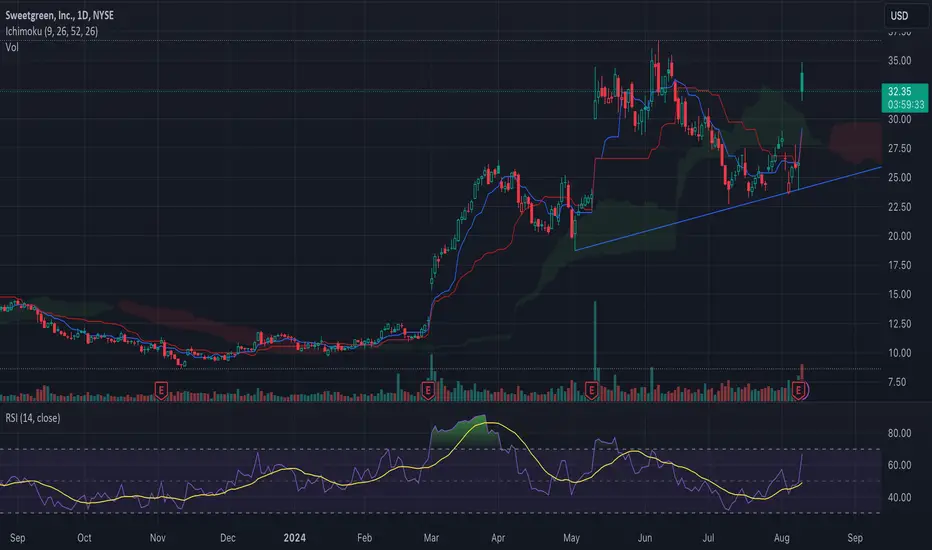Select the Vol indicator legend
932x550 pixels.
coord(12,47)
